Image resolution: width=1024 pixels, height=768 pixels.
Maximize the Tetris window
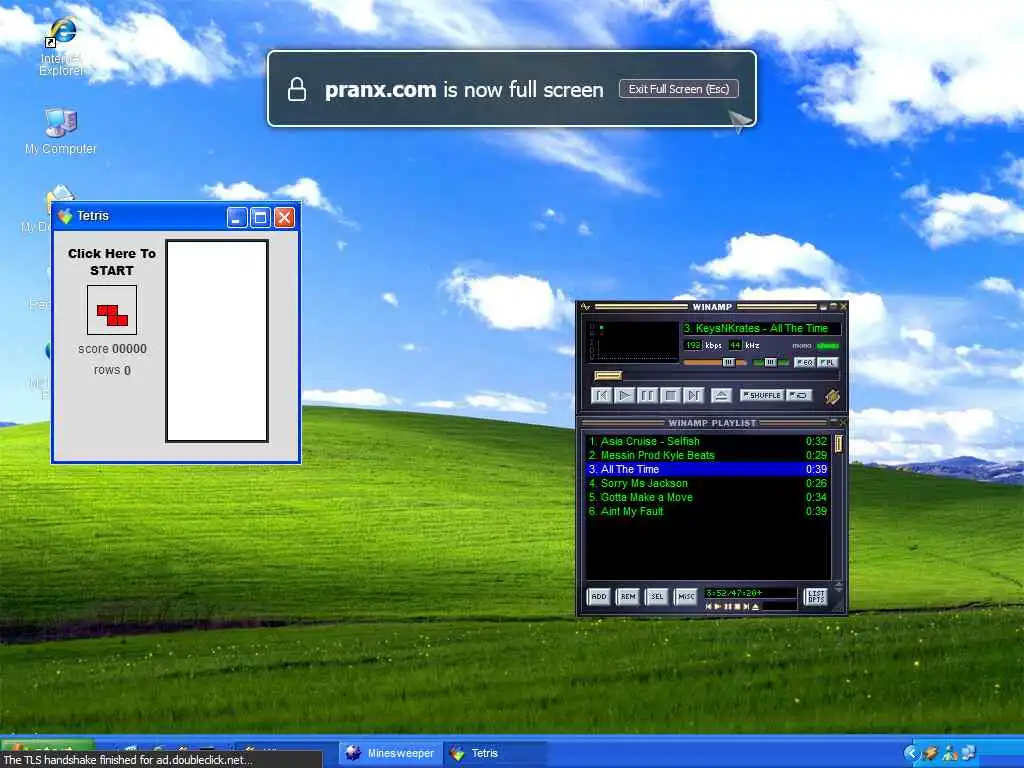[261, 217]
